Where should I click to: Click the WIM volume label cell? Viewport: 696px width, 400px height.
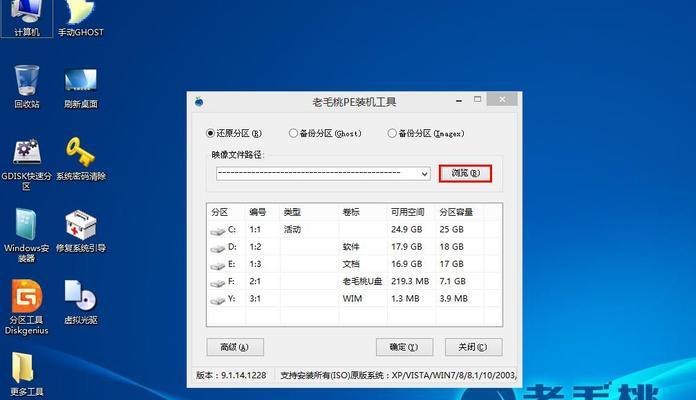tap(352, 299)
